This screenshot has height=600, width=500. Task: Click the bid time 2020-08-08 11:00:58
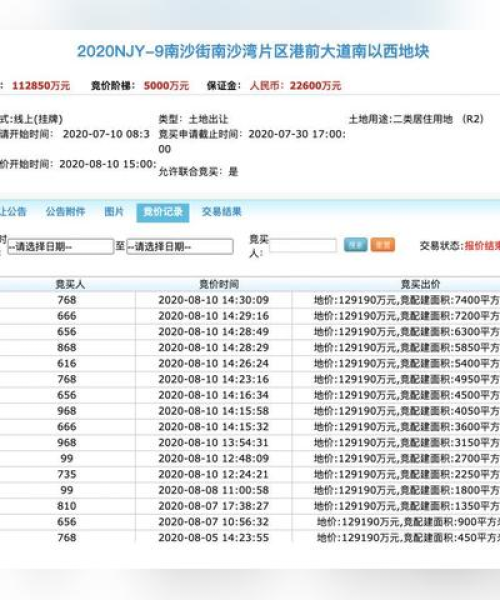point(213,490)
